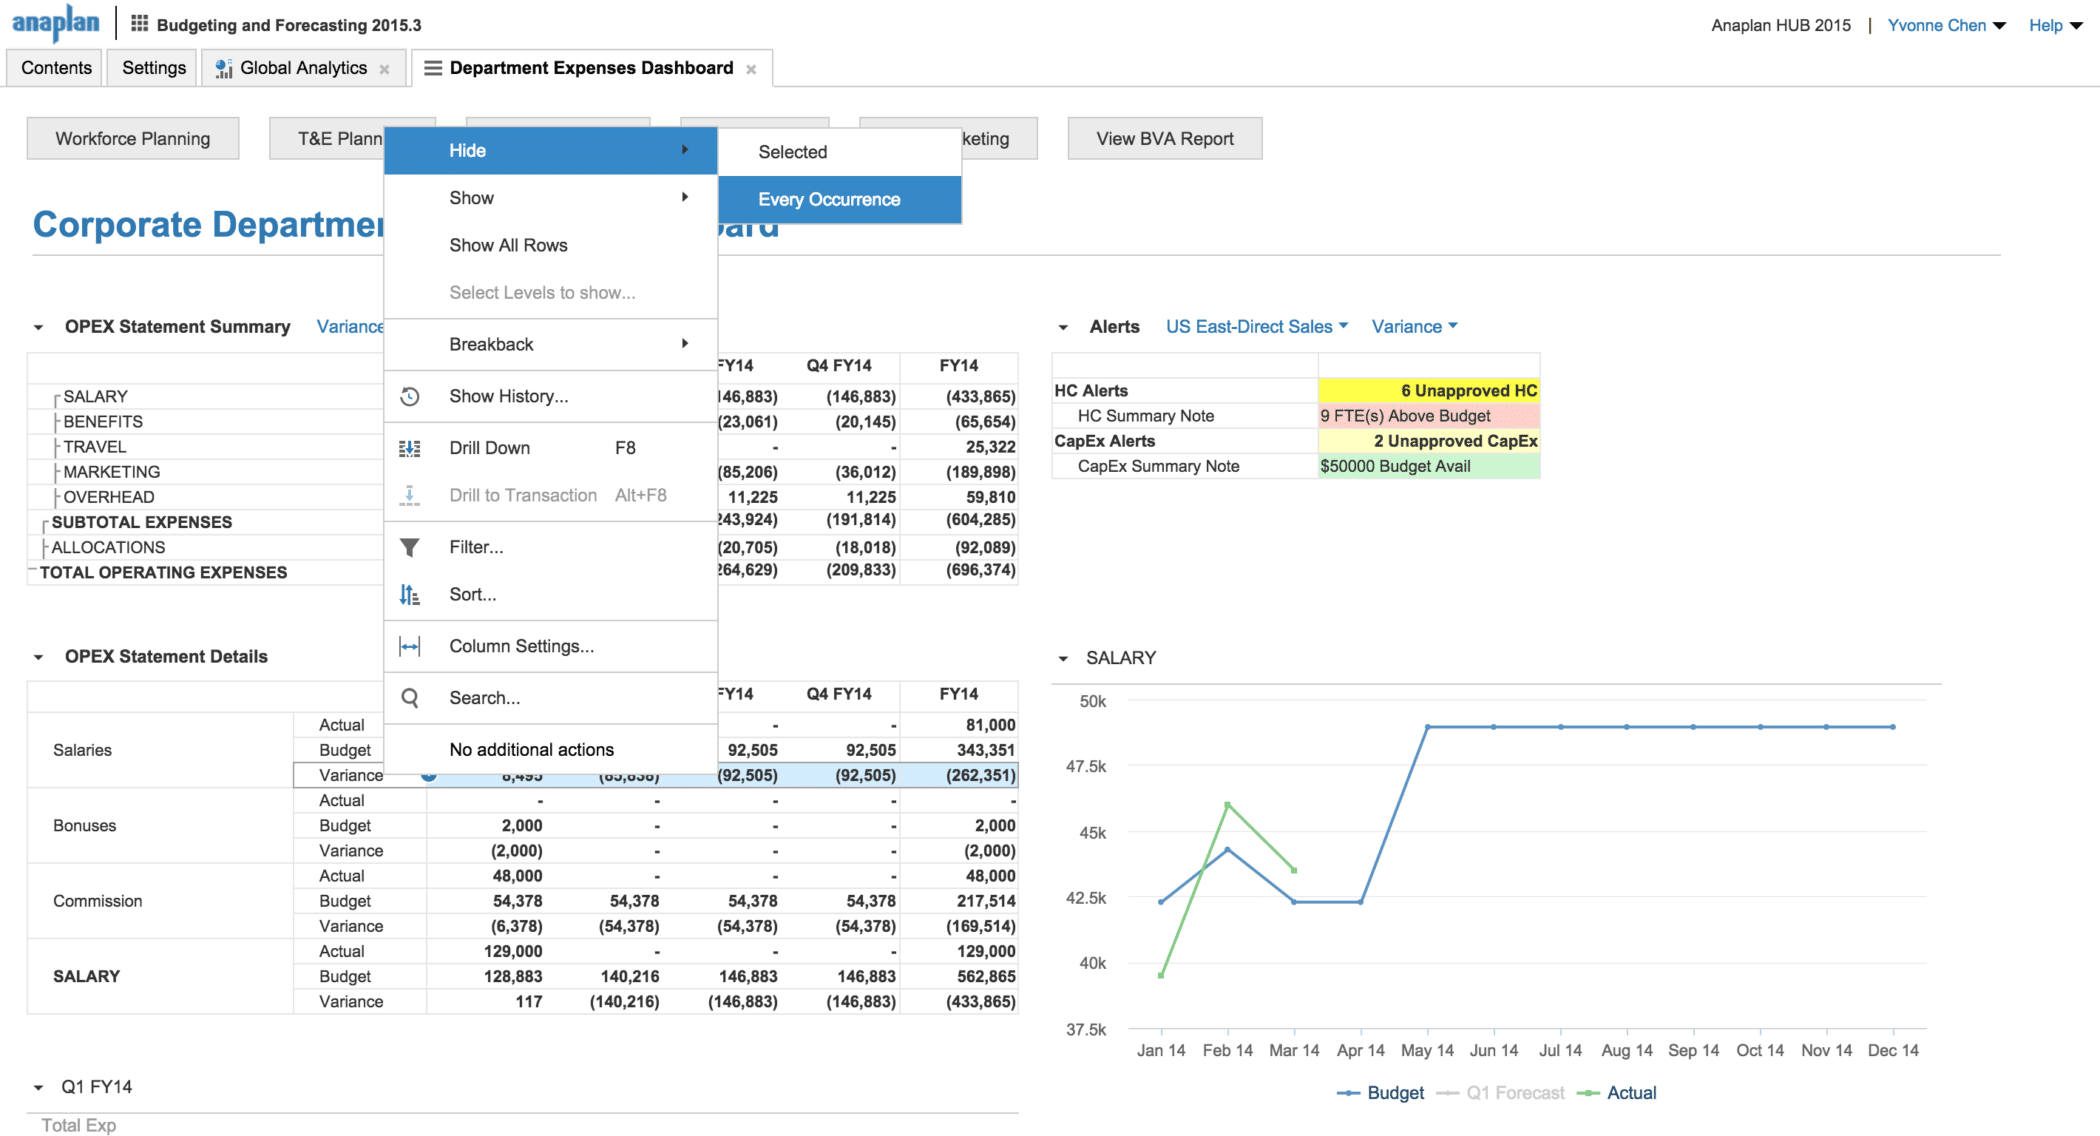Click the Workforce Planning button

133,138
